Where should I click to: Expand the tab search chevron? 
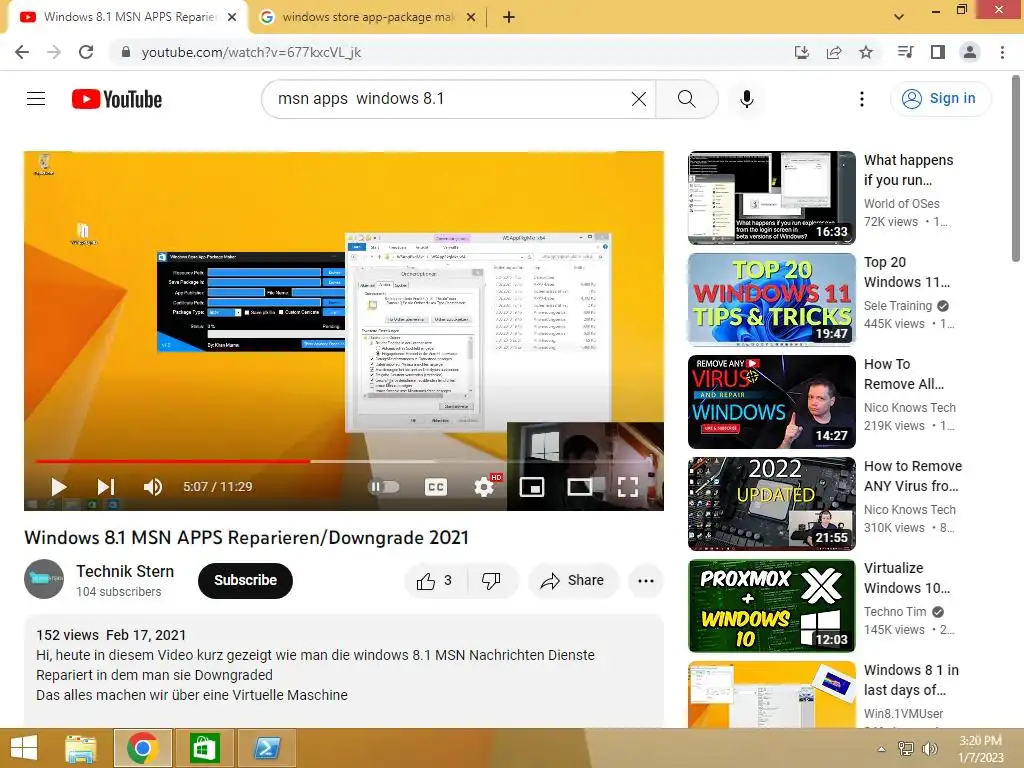[x=899, y=17]
